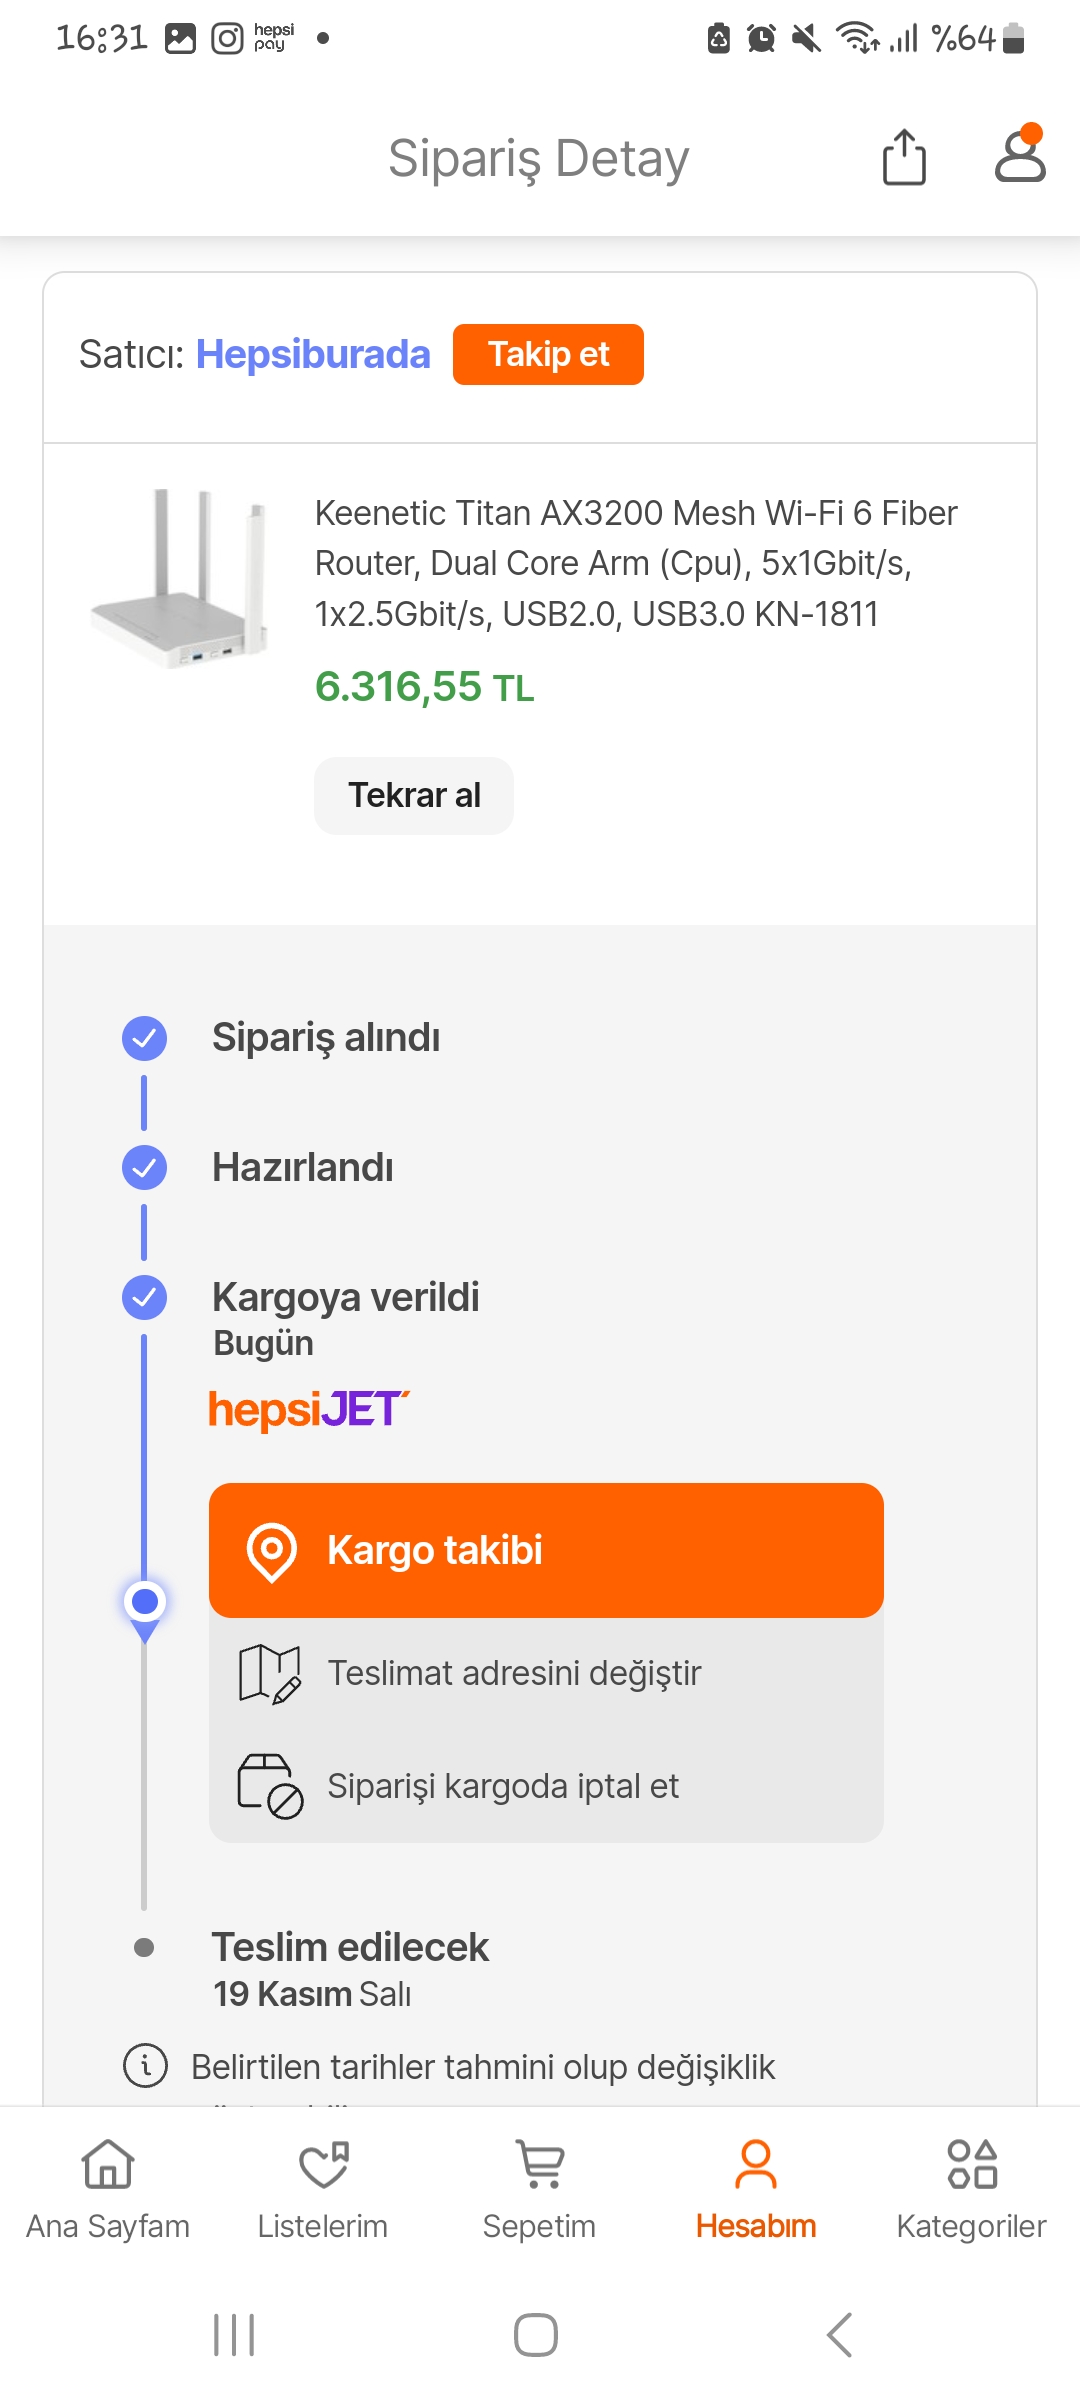Open Listelerim tab

point(322,2190)
